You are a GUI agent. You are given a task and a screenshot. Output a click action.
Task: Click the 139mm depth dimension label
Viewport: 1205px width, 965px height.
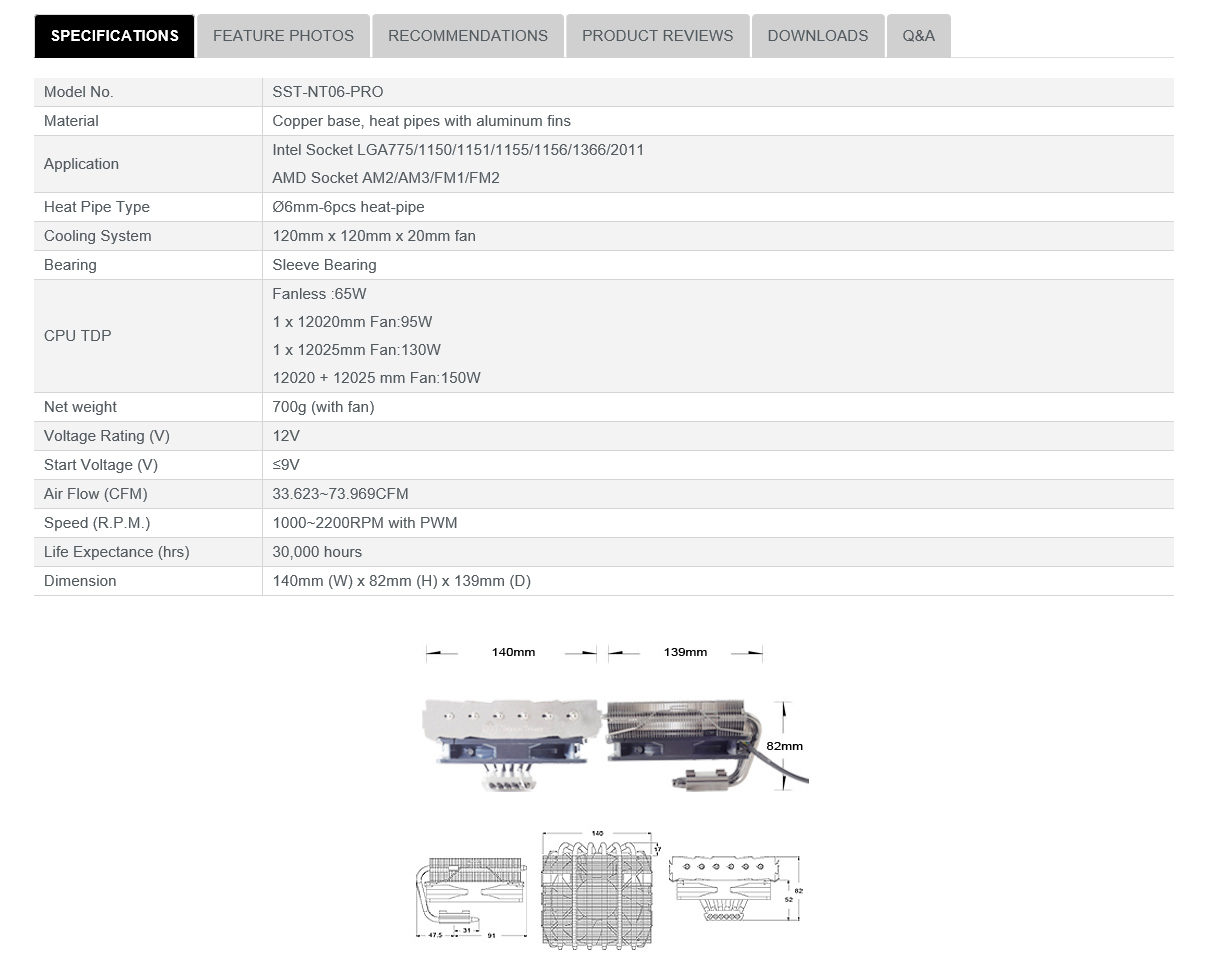click(685, 652)
